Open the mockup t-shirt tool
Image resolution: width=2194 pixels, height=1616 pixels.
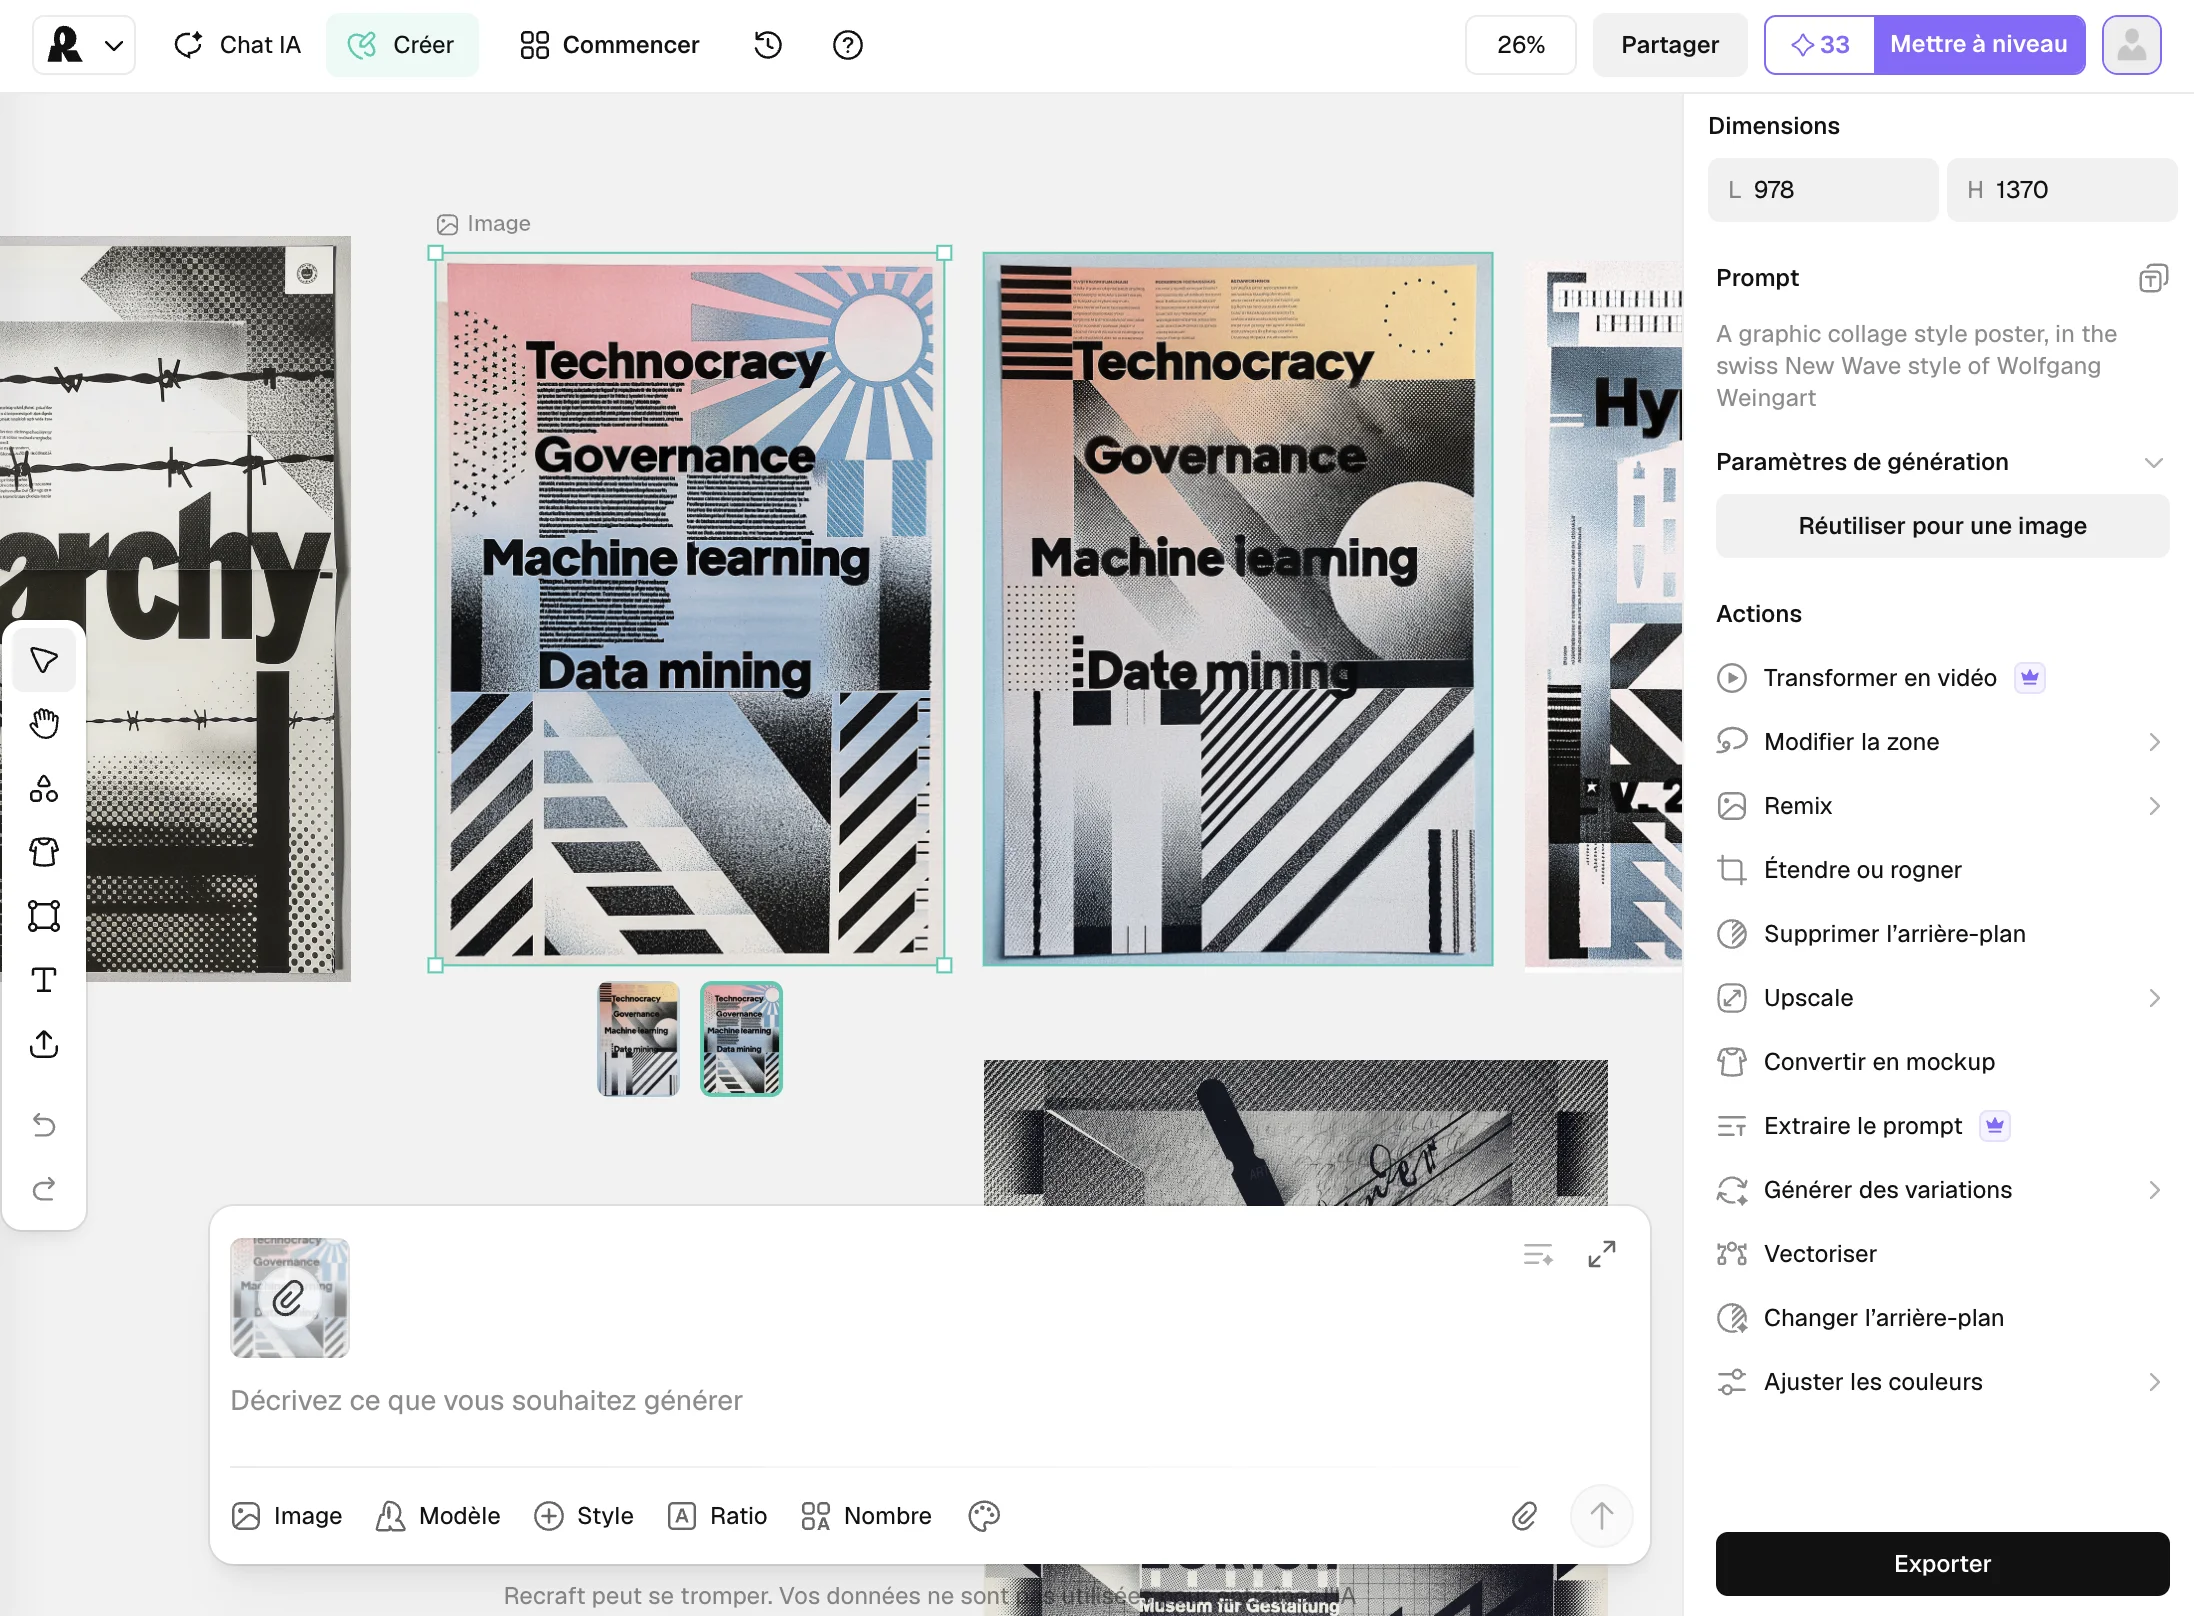click(x=44, y=852)
